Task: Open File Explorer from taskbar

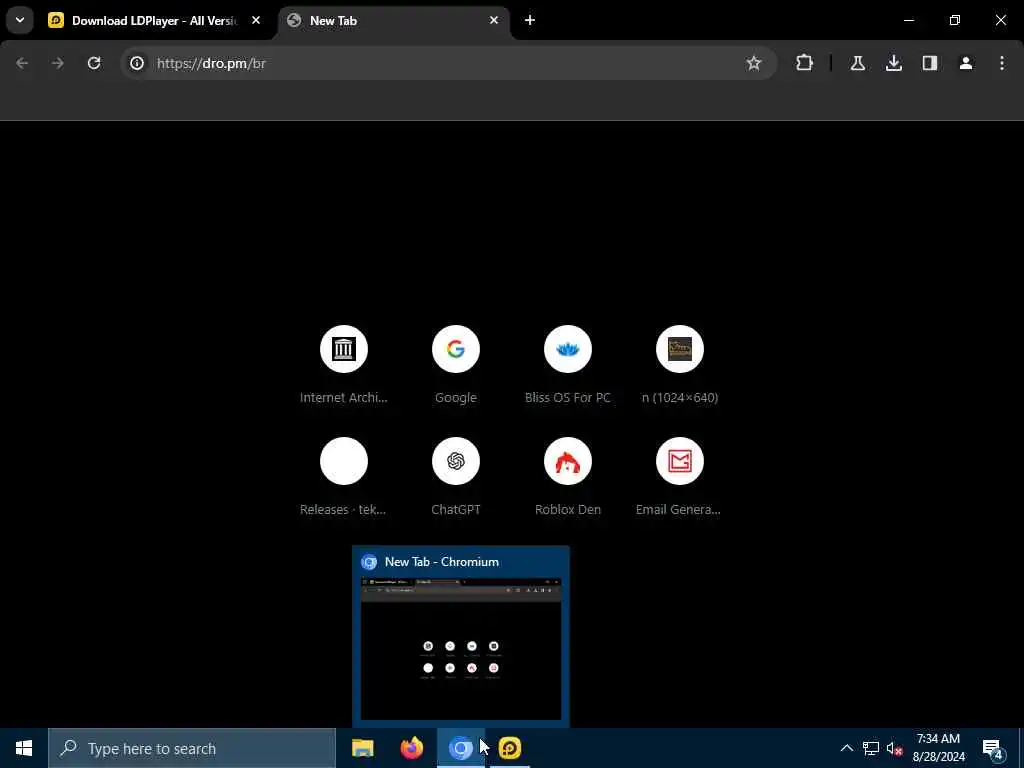Action: [x=362, y=748]
